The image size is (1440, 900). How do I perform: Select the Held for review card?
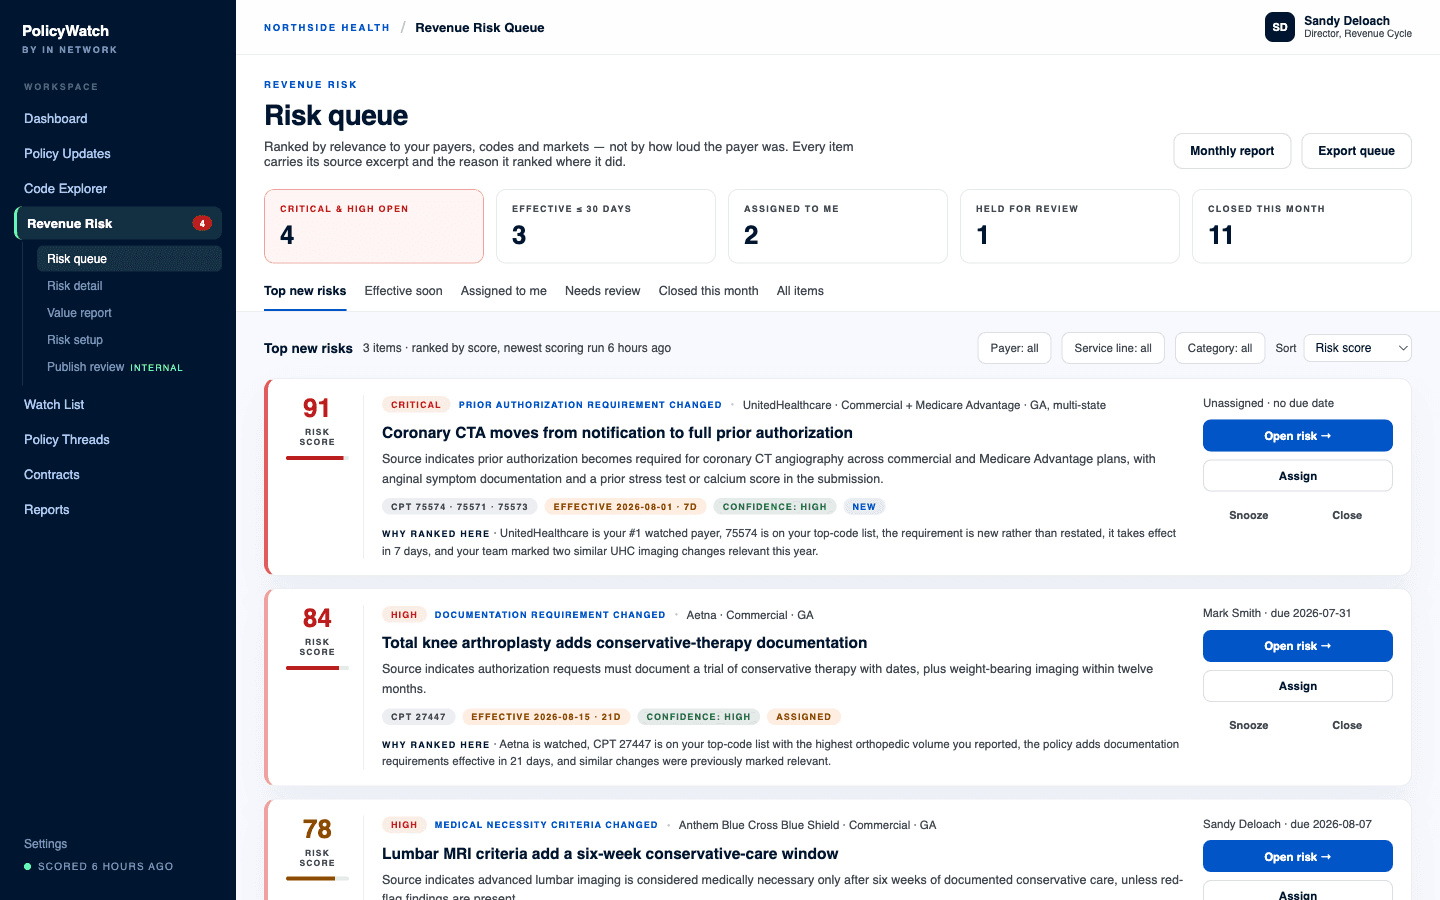tap(1070, 226)
